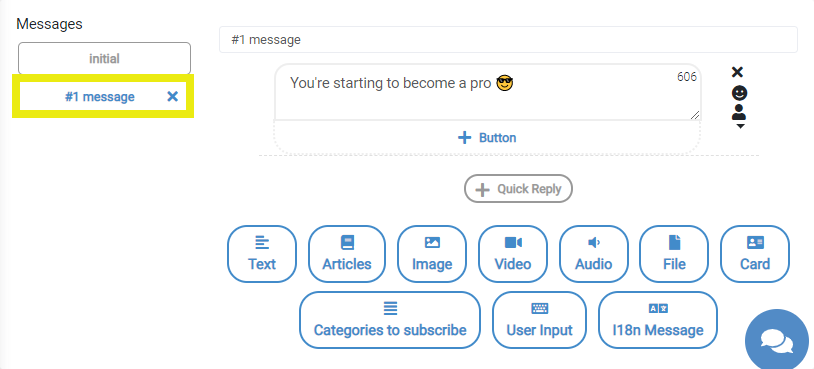
Task: Insert a Card block
Action: point(755,254)
